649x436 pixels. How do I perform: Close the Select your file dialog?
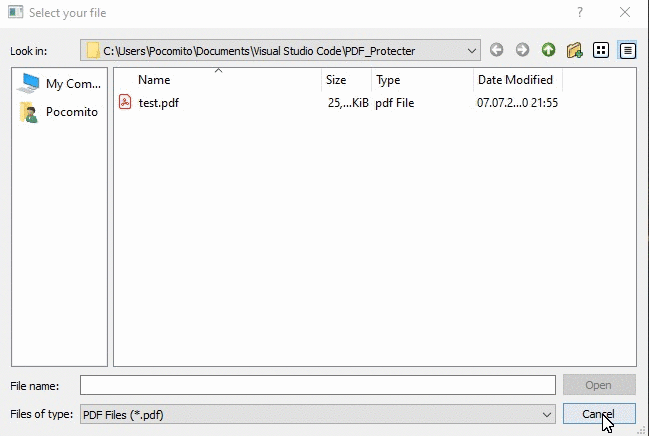(625, 12)
